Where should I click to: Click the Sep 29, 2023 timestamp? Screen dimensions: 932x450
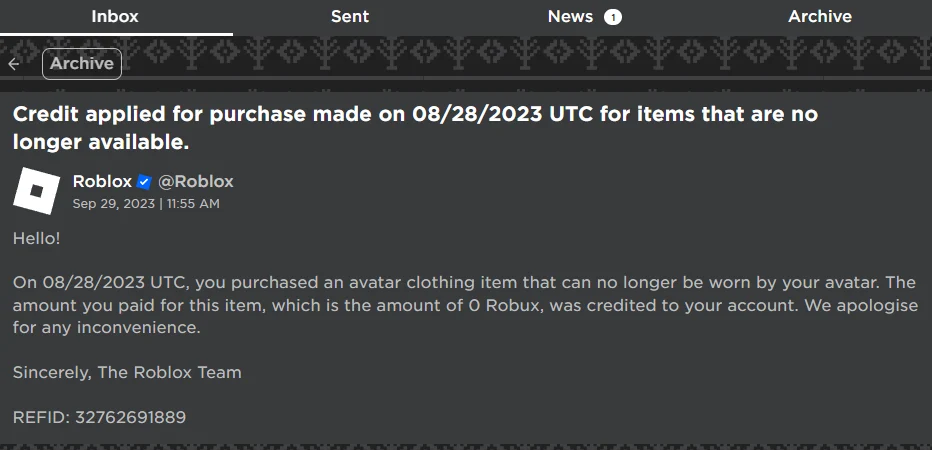(x=146, y=204)
